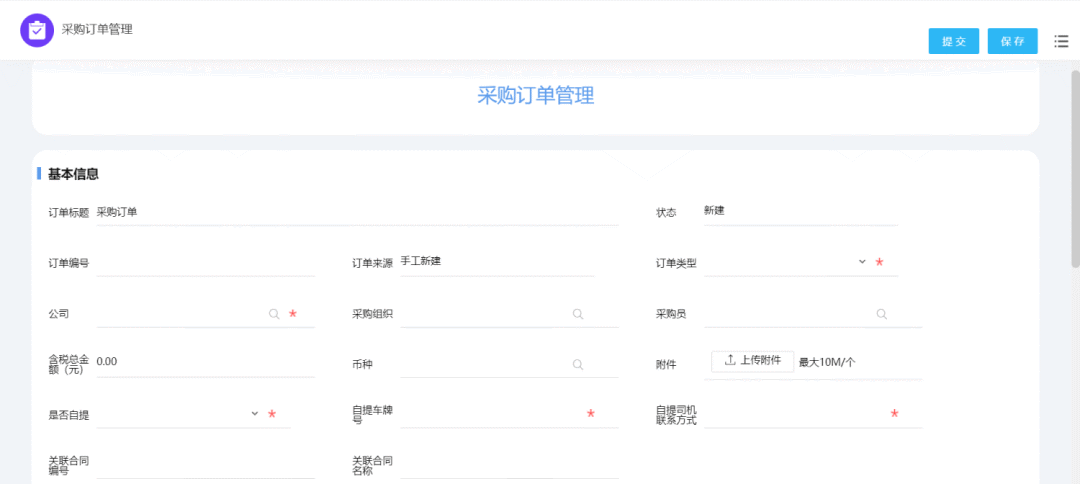Click the large blue 采购订单管理 title
Screen dimensions: 1080x484
click(x=536, y=96)
